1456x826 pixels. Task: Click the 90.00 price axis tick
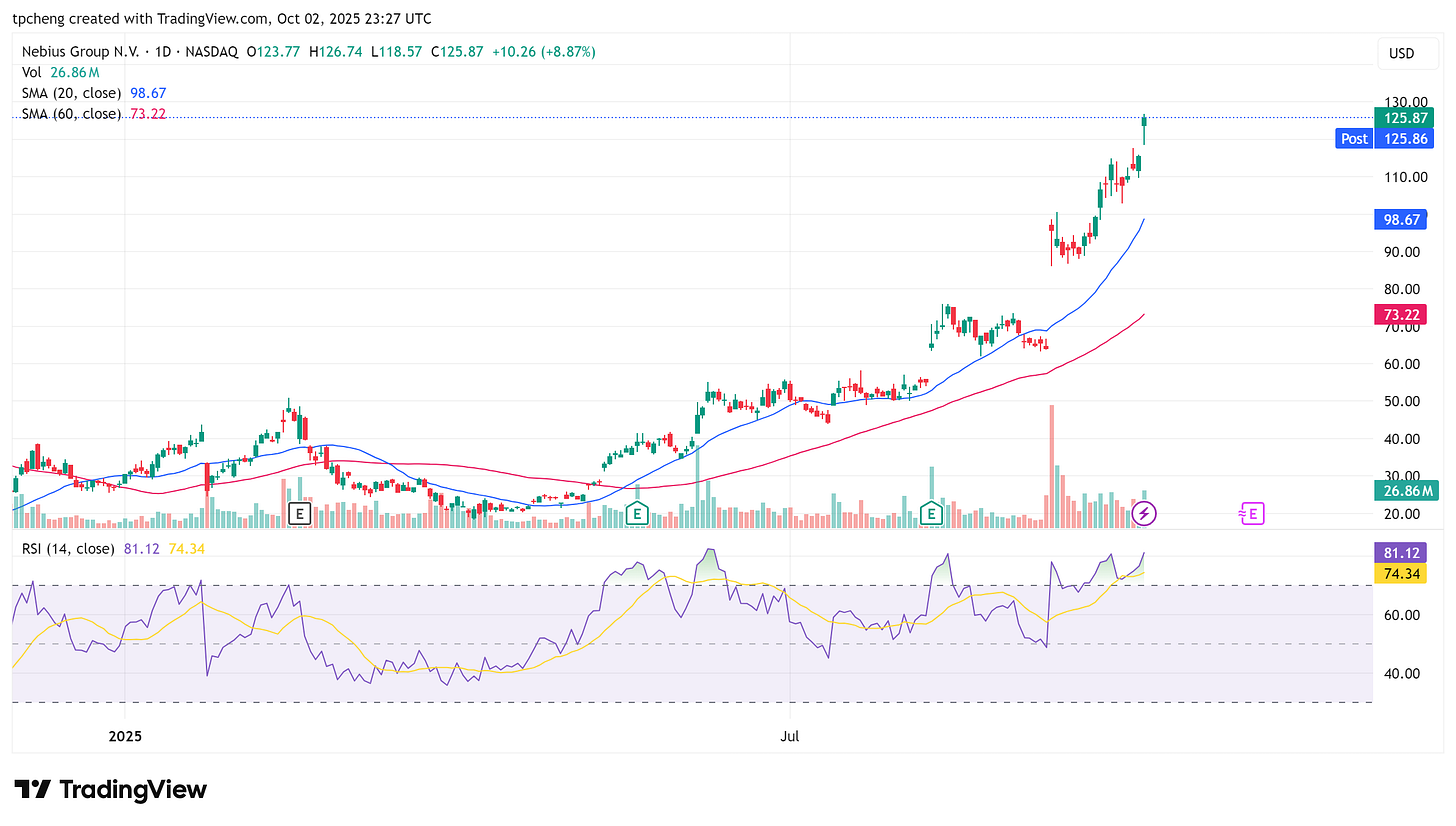1404,252
